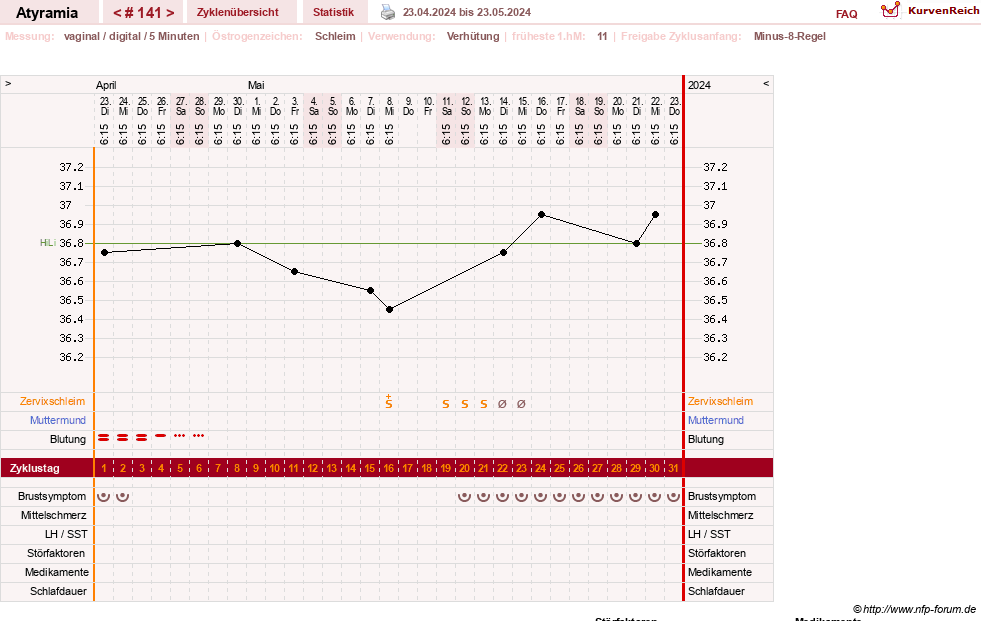This screenshot has width=981, height=621.
Task: Click the S mucus symbol on day 20
Action: tap(465, 404)
